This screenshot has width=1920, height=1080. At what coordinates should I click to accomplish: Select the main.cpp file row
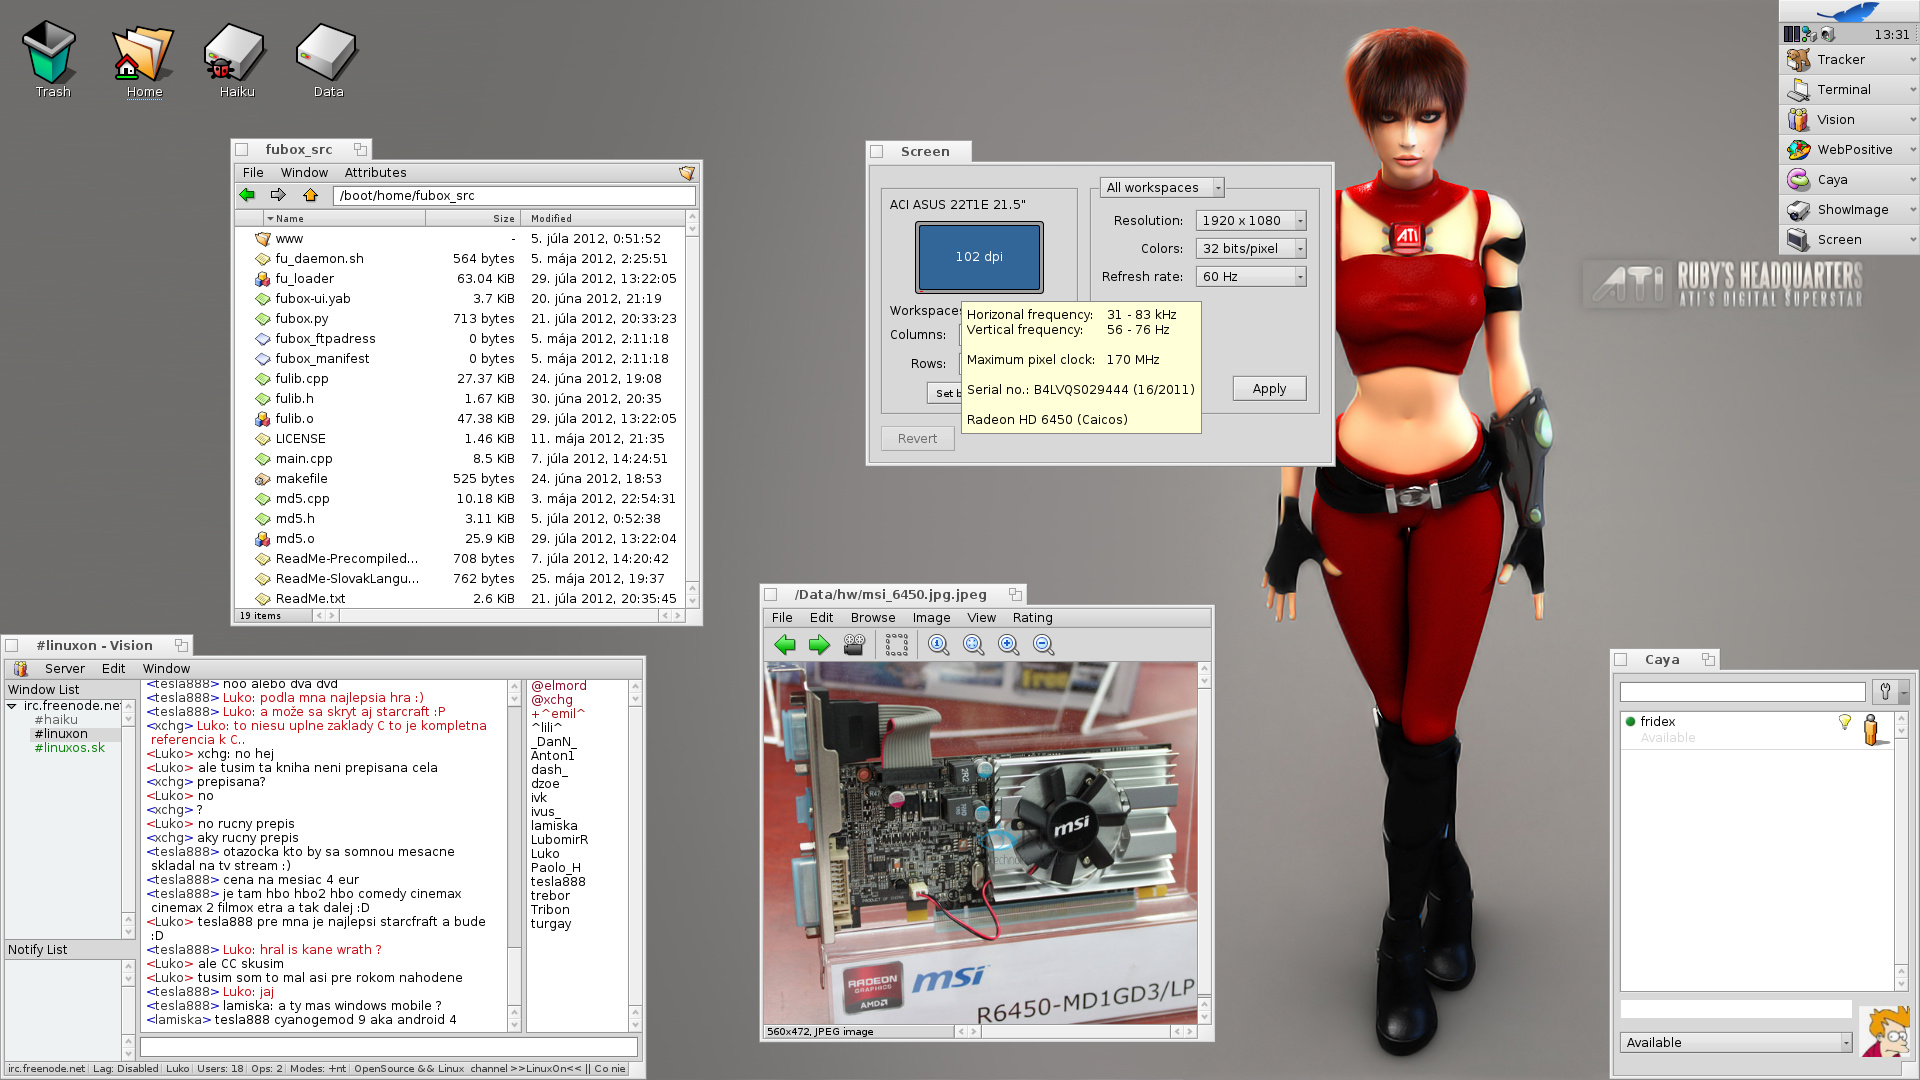(x=460, y=459)
